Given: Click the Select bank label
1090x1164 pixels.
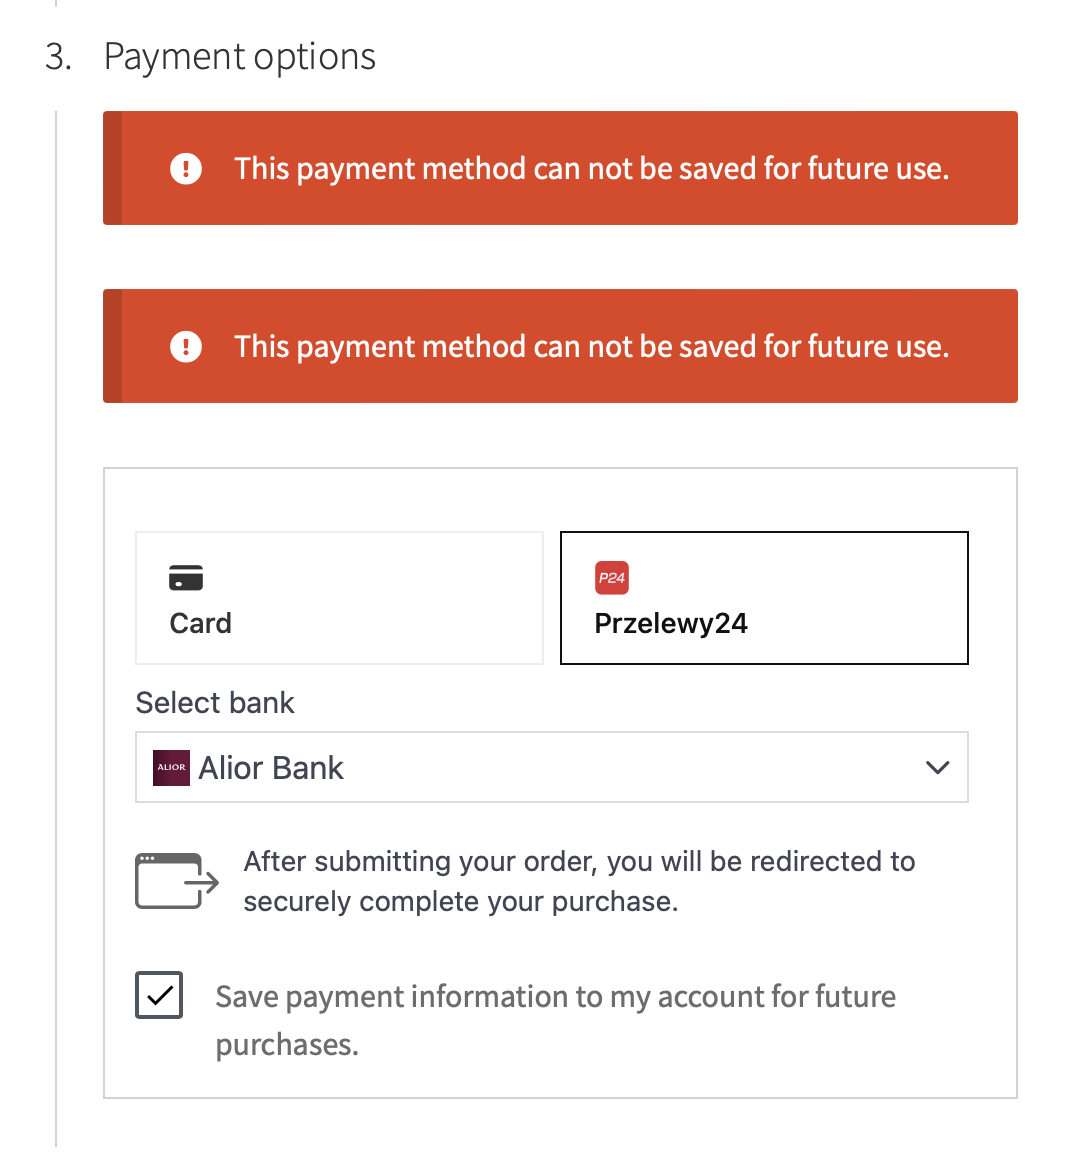Looking at the screenshot, I should click(215, 702).
